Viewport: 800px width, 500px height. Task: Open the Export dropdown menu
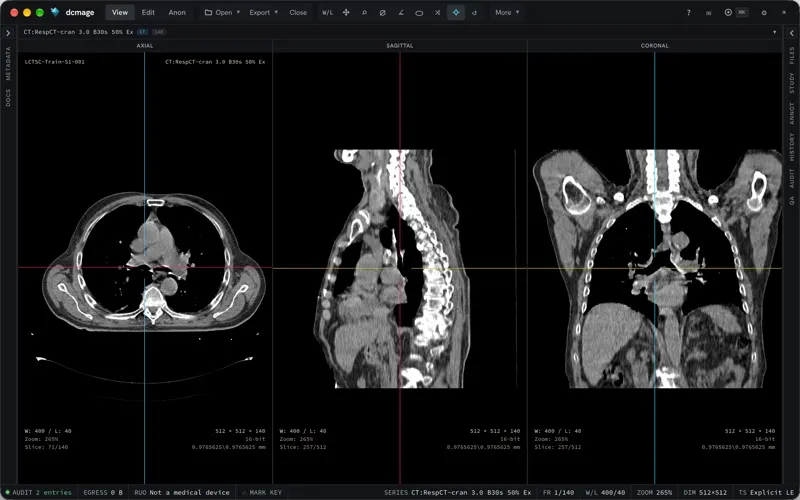(263, 12)
